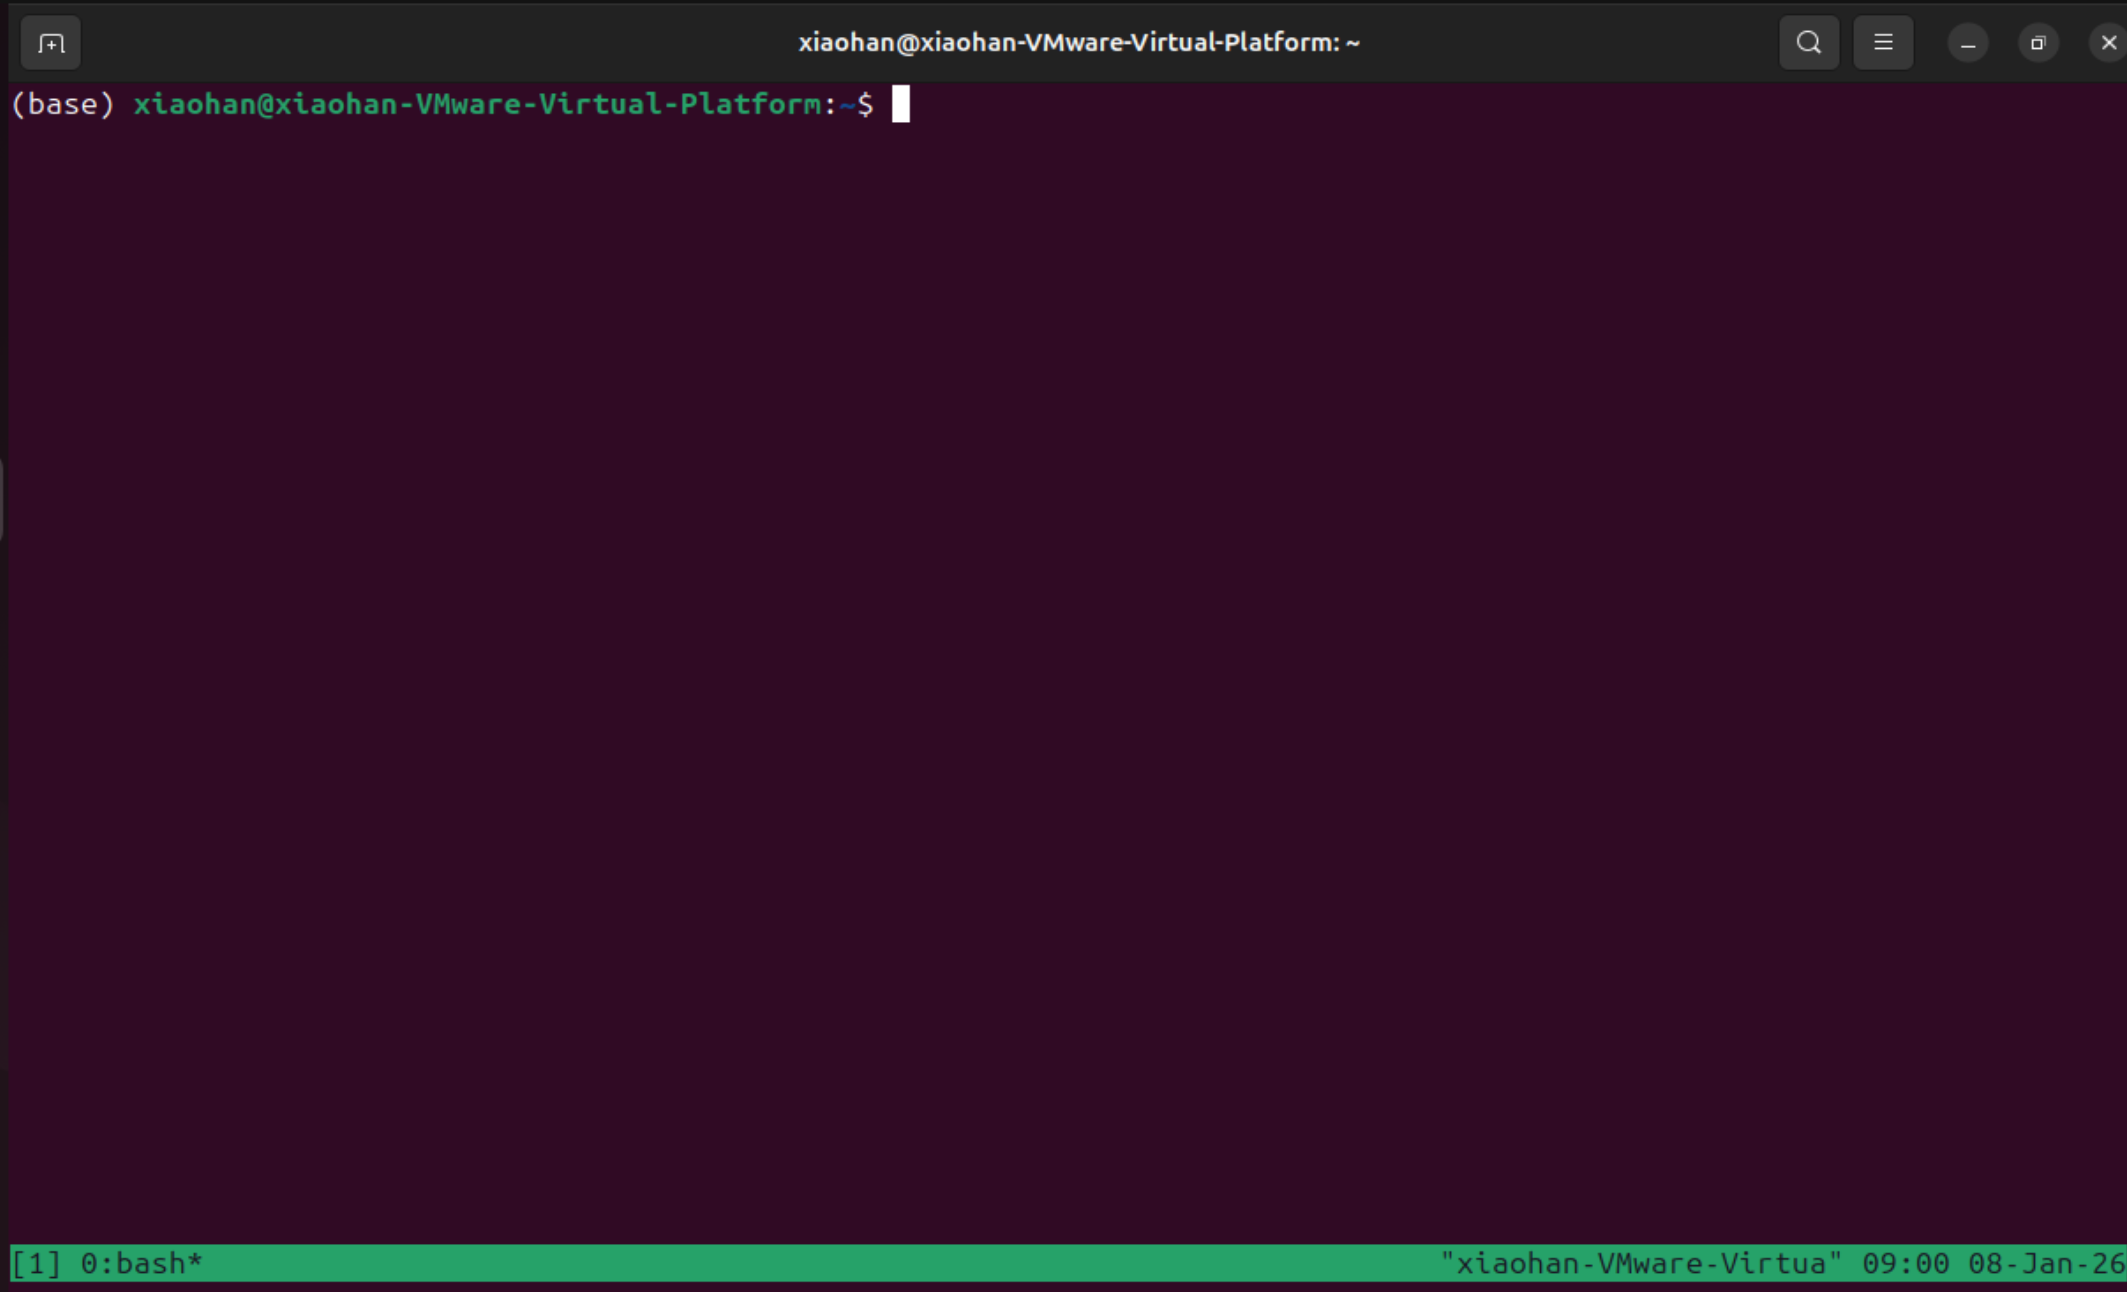This screenshot has width=2127, height=1292.
Task: Select the 0:bash* tmux window tab
Action: [x=141, y=1263]
